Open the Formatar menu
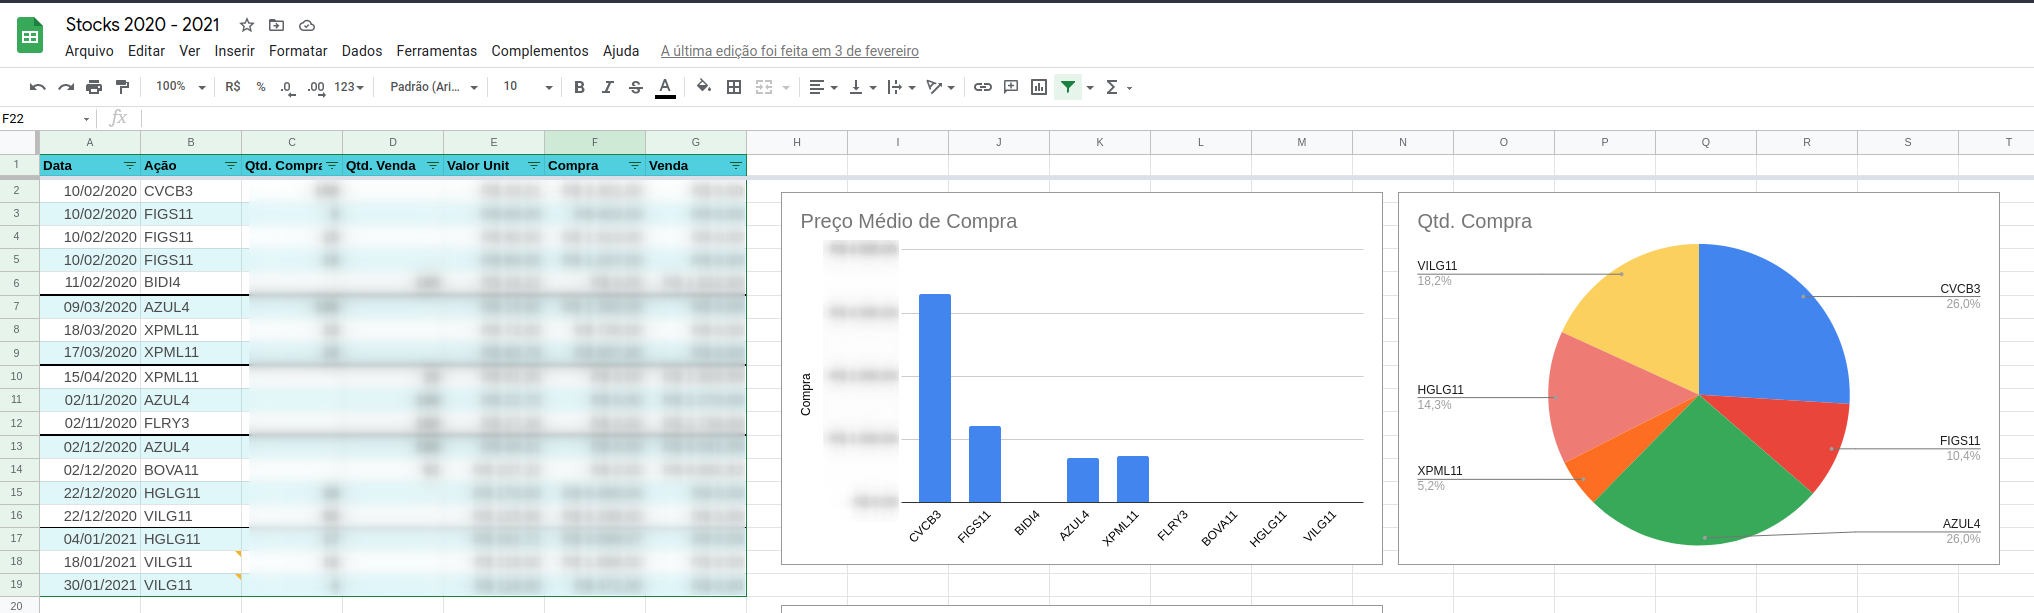 pos(298,51)
